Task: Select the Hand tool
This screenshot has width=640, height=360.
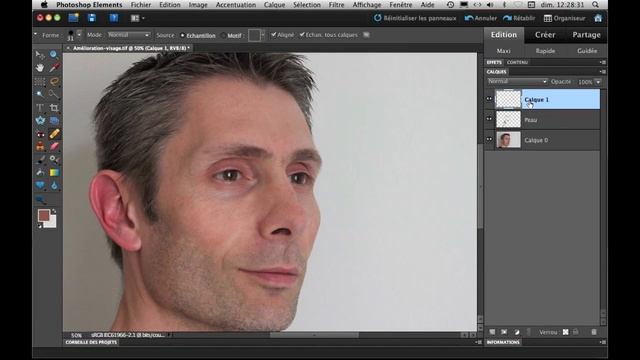Action: tap(40, 68)
